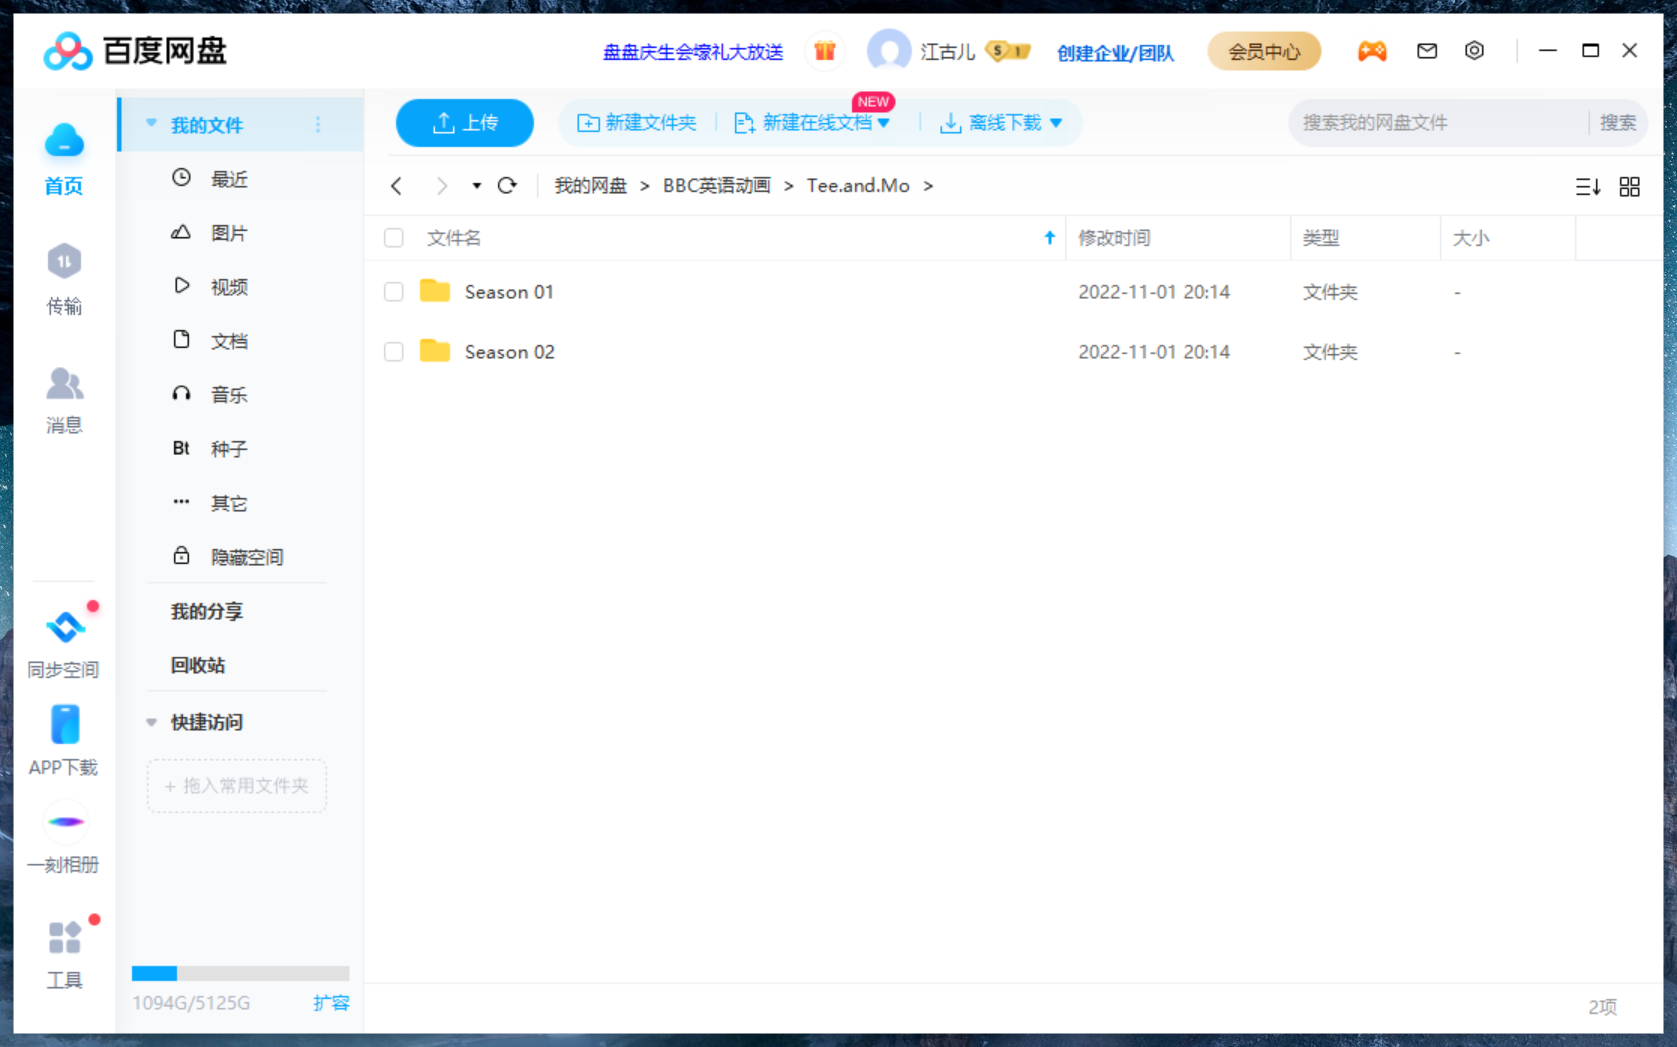Image resolution: width=1677 pixels, height=1047 pixels.
Task: Refresh the current folder view
Action: click(508, 186)
